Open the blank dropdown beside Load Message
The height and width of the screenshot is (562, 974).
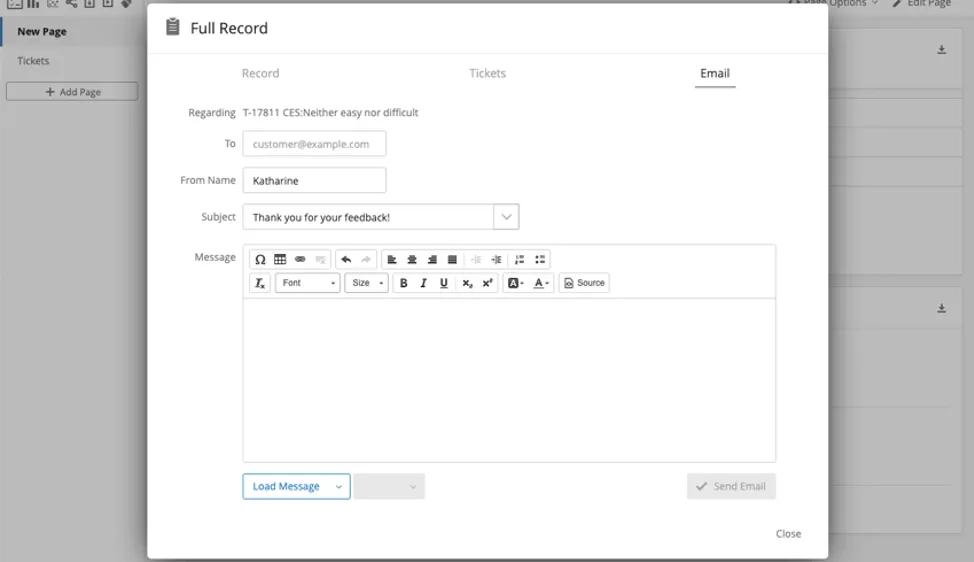click(x=389, y=486)
